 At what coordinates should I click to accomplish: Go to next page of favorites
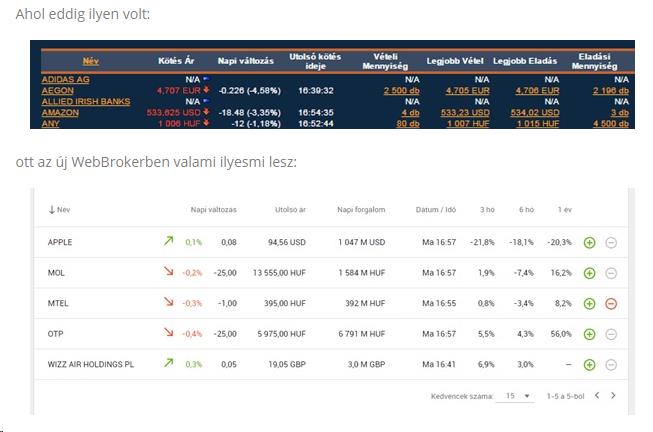click(613, 395)
